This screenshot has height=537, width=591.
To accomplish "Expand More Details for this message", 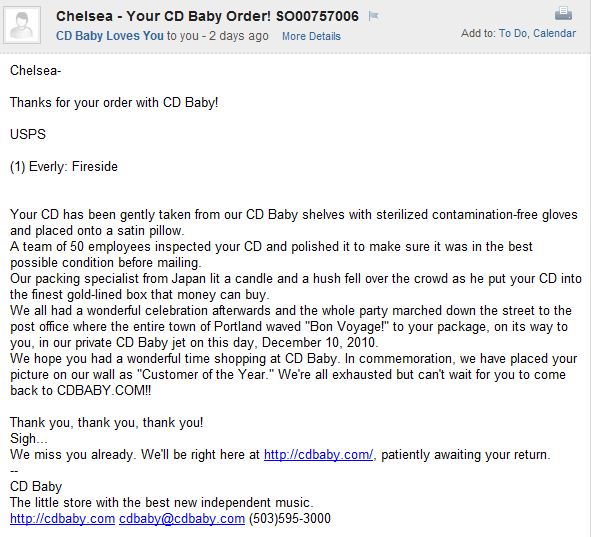I will tap(311, 36).
